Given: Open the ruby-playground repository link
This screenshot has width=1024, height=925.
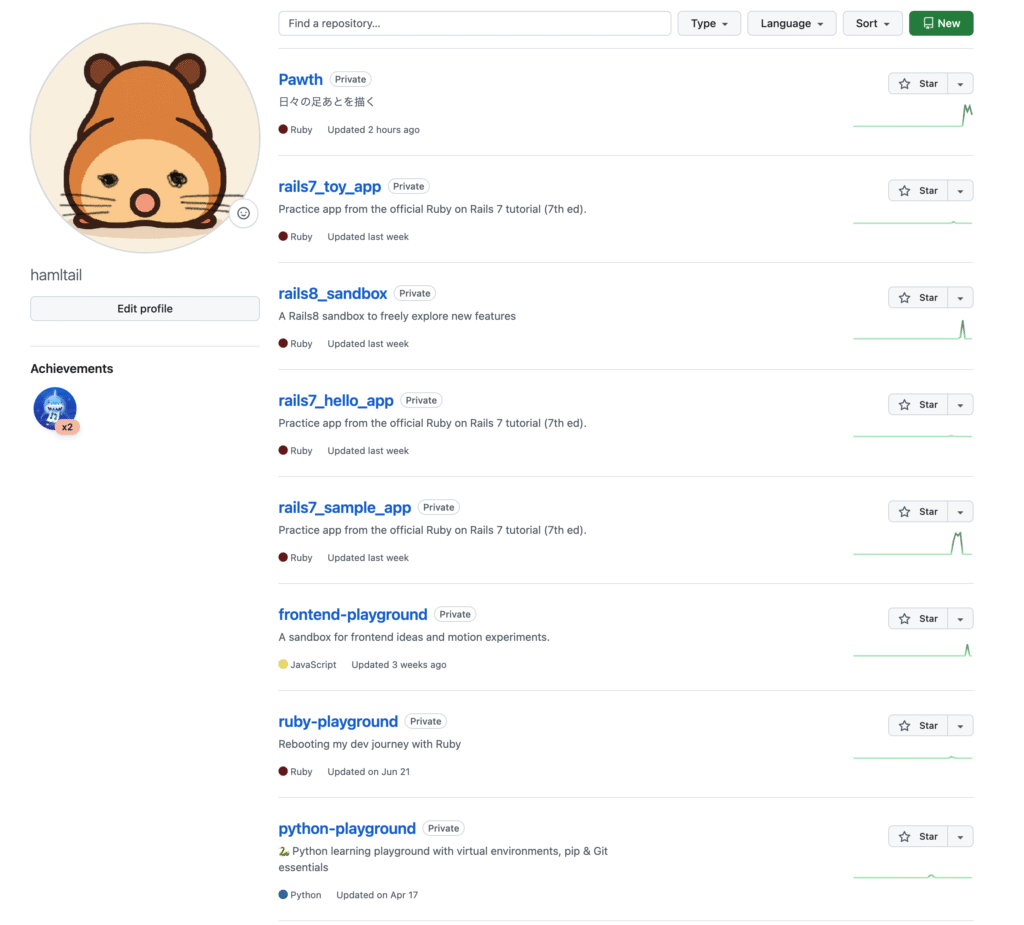Looking at the screenshot, I should coord(338,722).
